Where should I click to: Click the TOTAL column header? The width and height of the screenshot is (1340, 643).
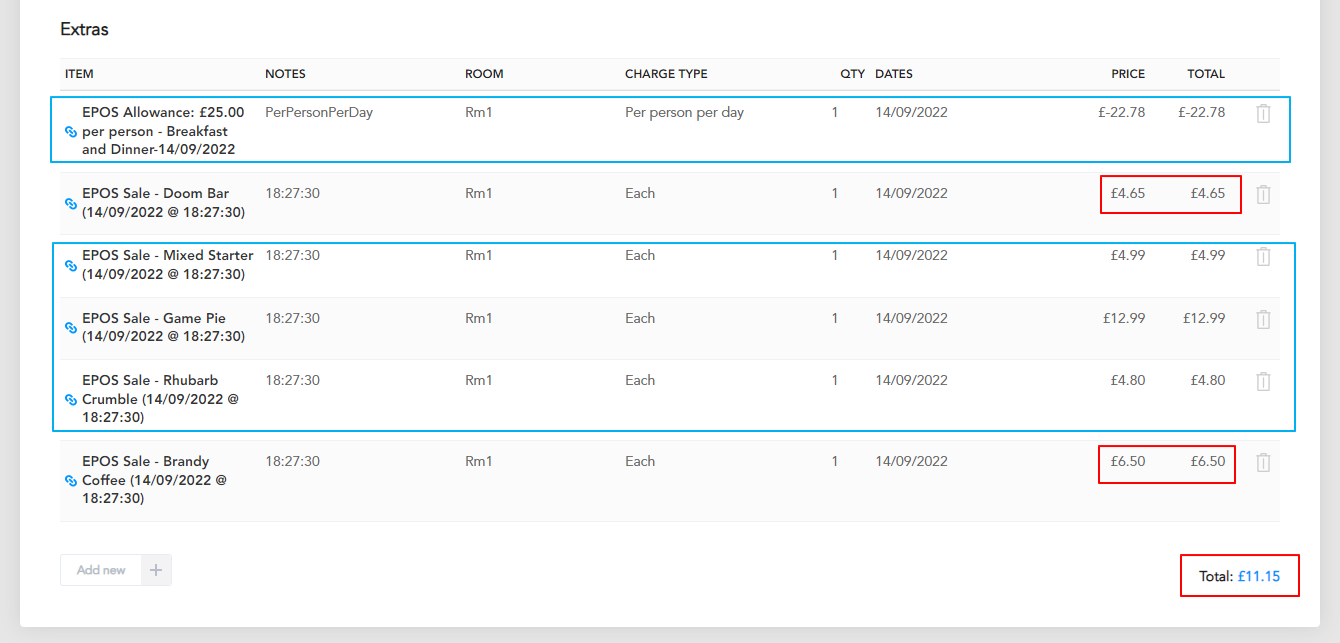pyautogui.click(x=1206, y=74)
